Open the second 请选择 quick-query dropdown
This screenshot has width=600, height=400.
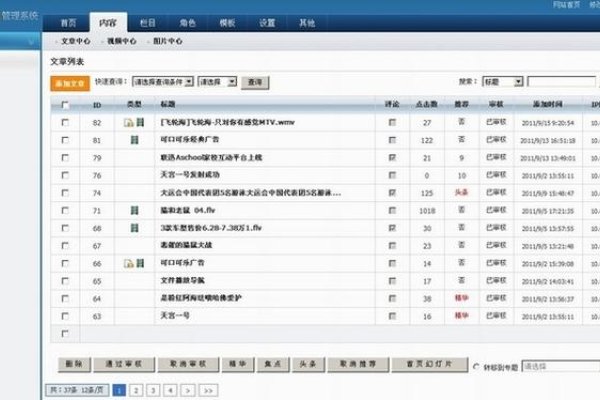(x=217, y=82)
